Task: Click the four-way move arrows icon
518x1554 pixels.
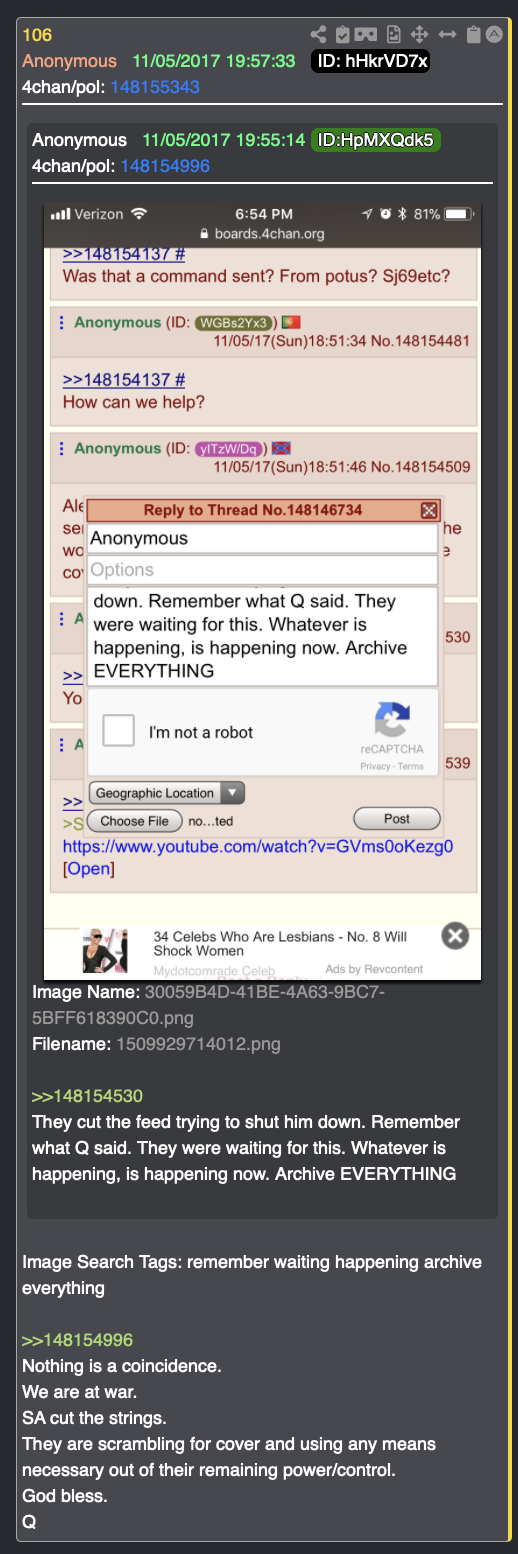Action: 421,35
